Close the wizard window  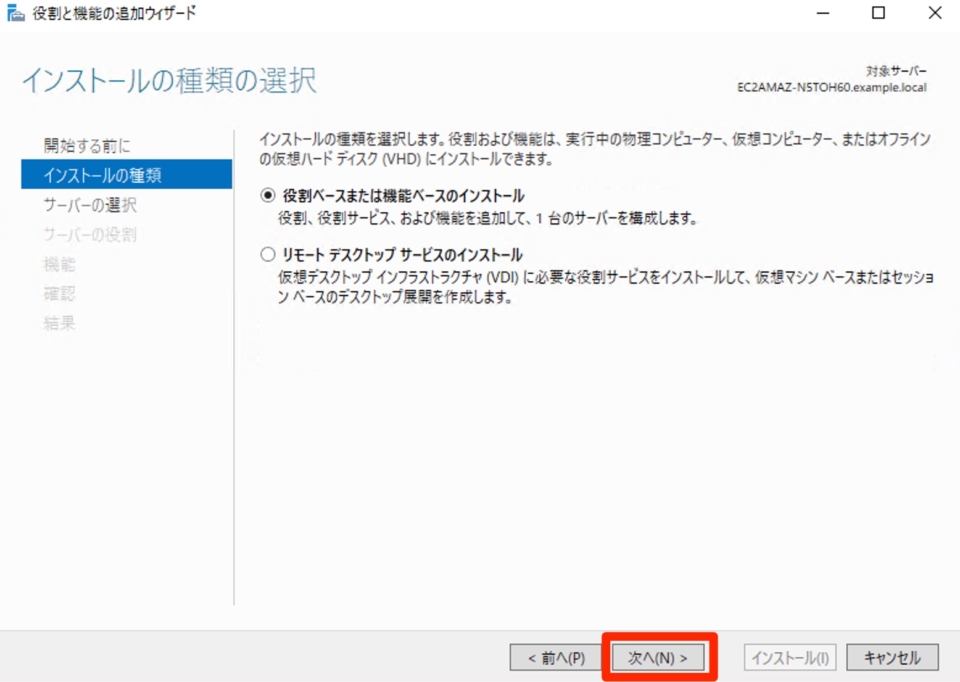[x=935, y=13]
